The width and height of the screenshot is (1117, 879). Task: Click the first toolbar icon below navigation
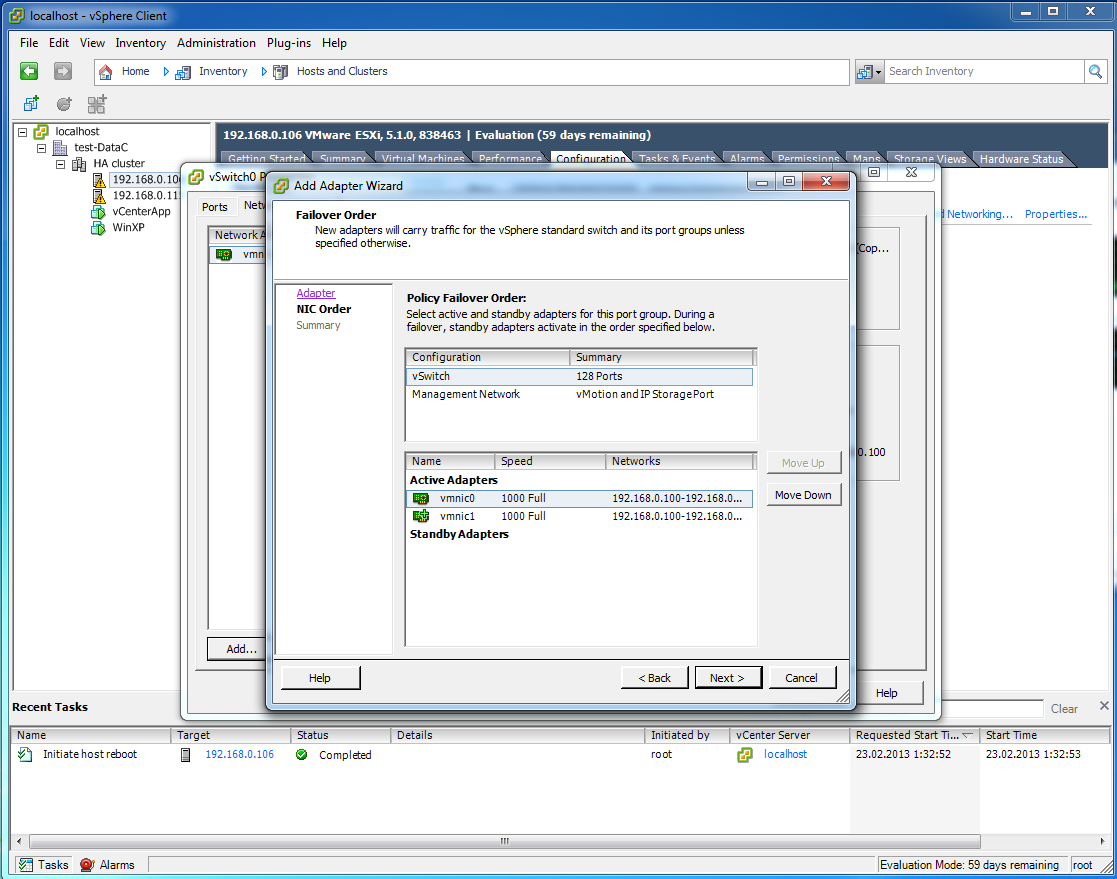pyautogui.click(x=31, y=104)
